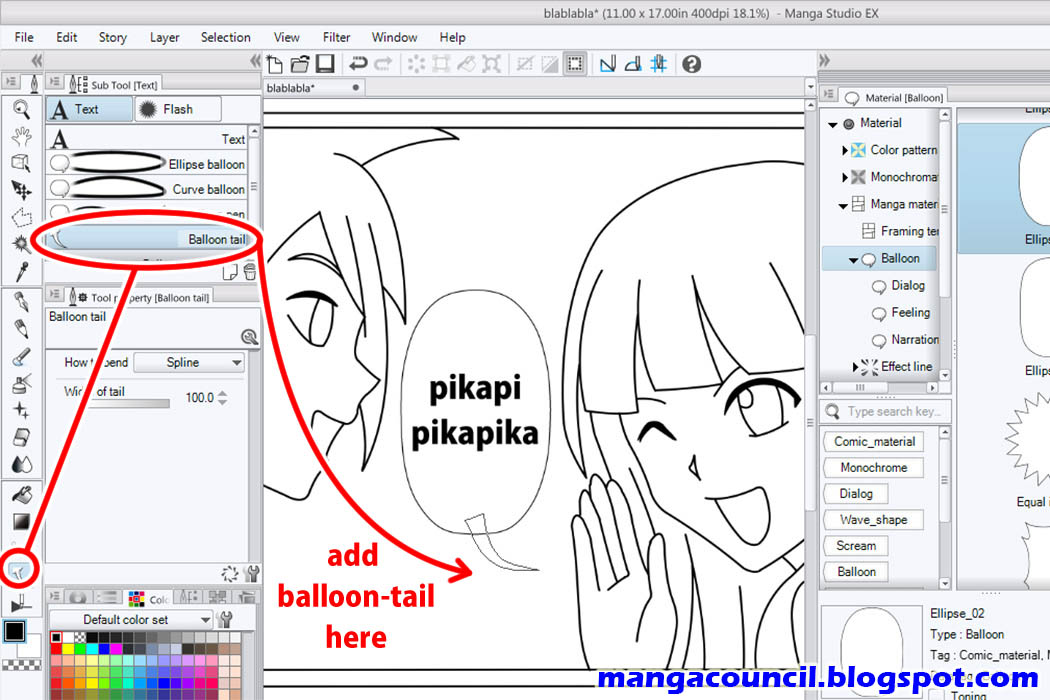
Task: Open the Layer menu
Action: pos(164,38)
